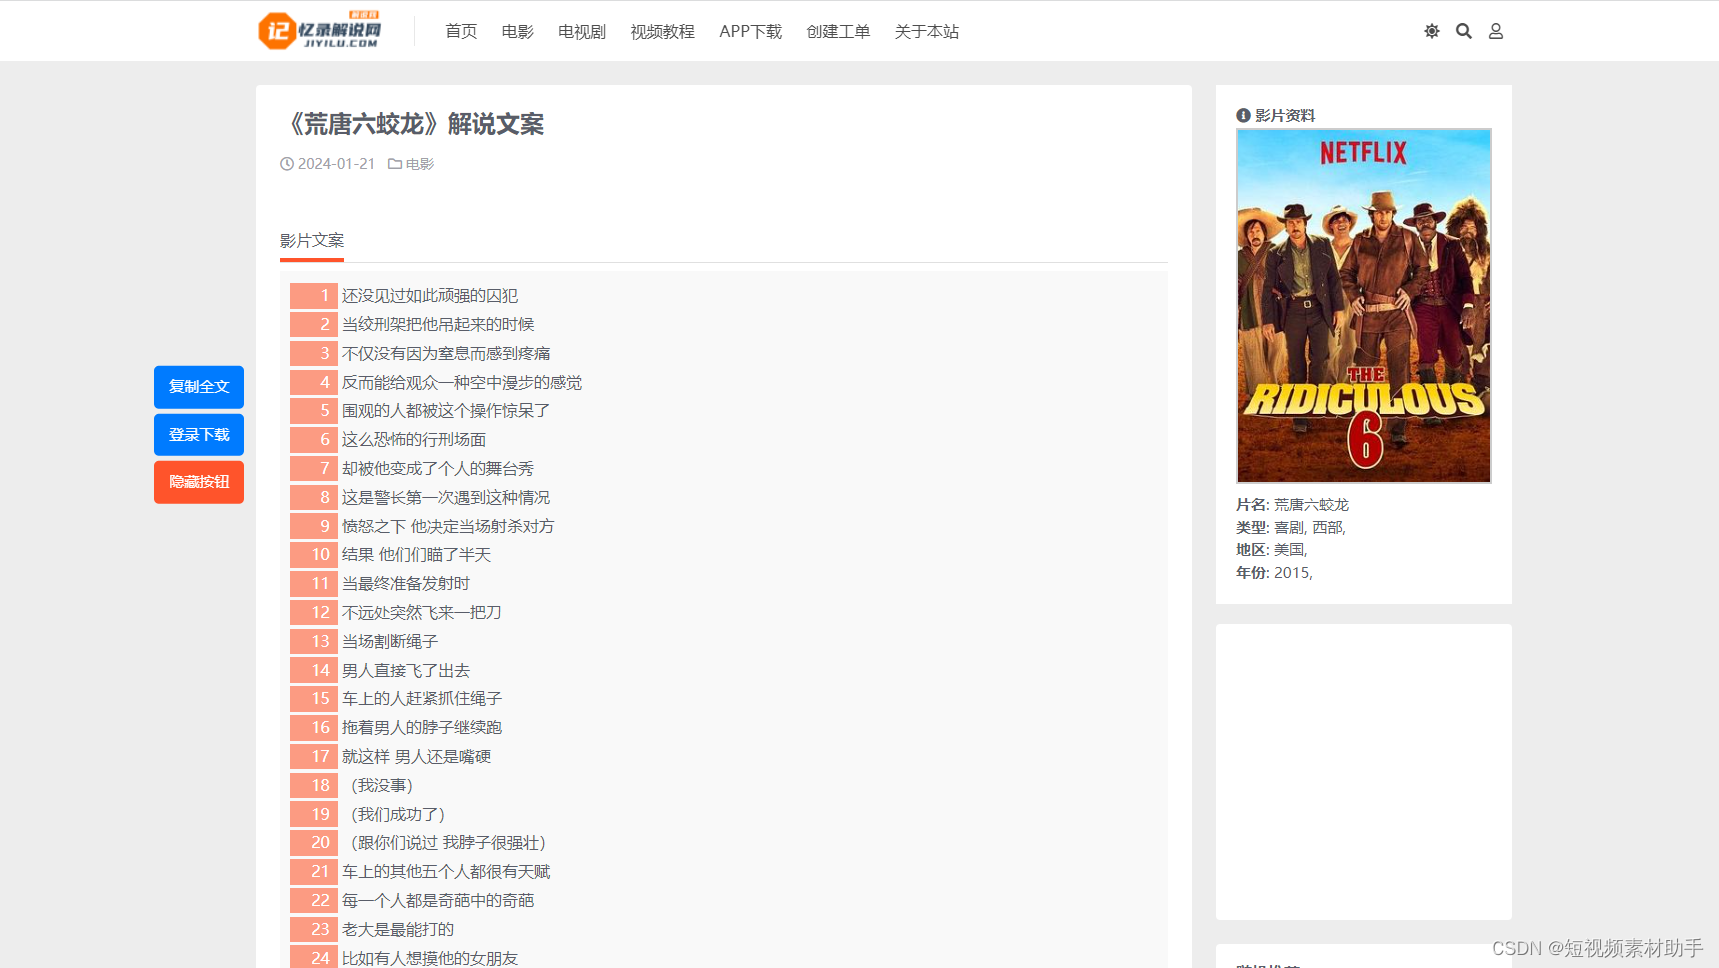1719x968 pixels.
Task: Open the 创建工单 navigation item
Action: pos(838,31)
